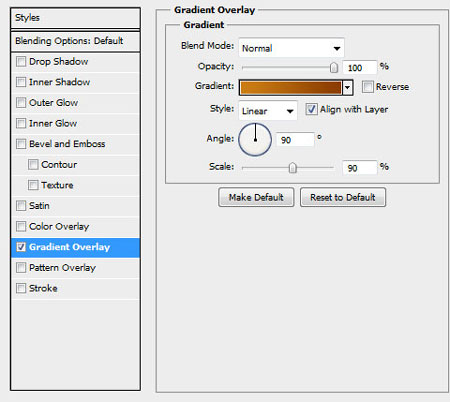Open the Inner Glow settings label

[53, 123]
